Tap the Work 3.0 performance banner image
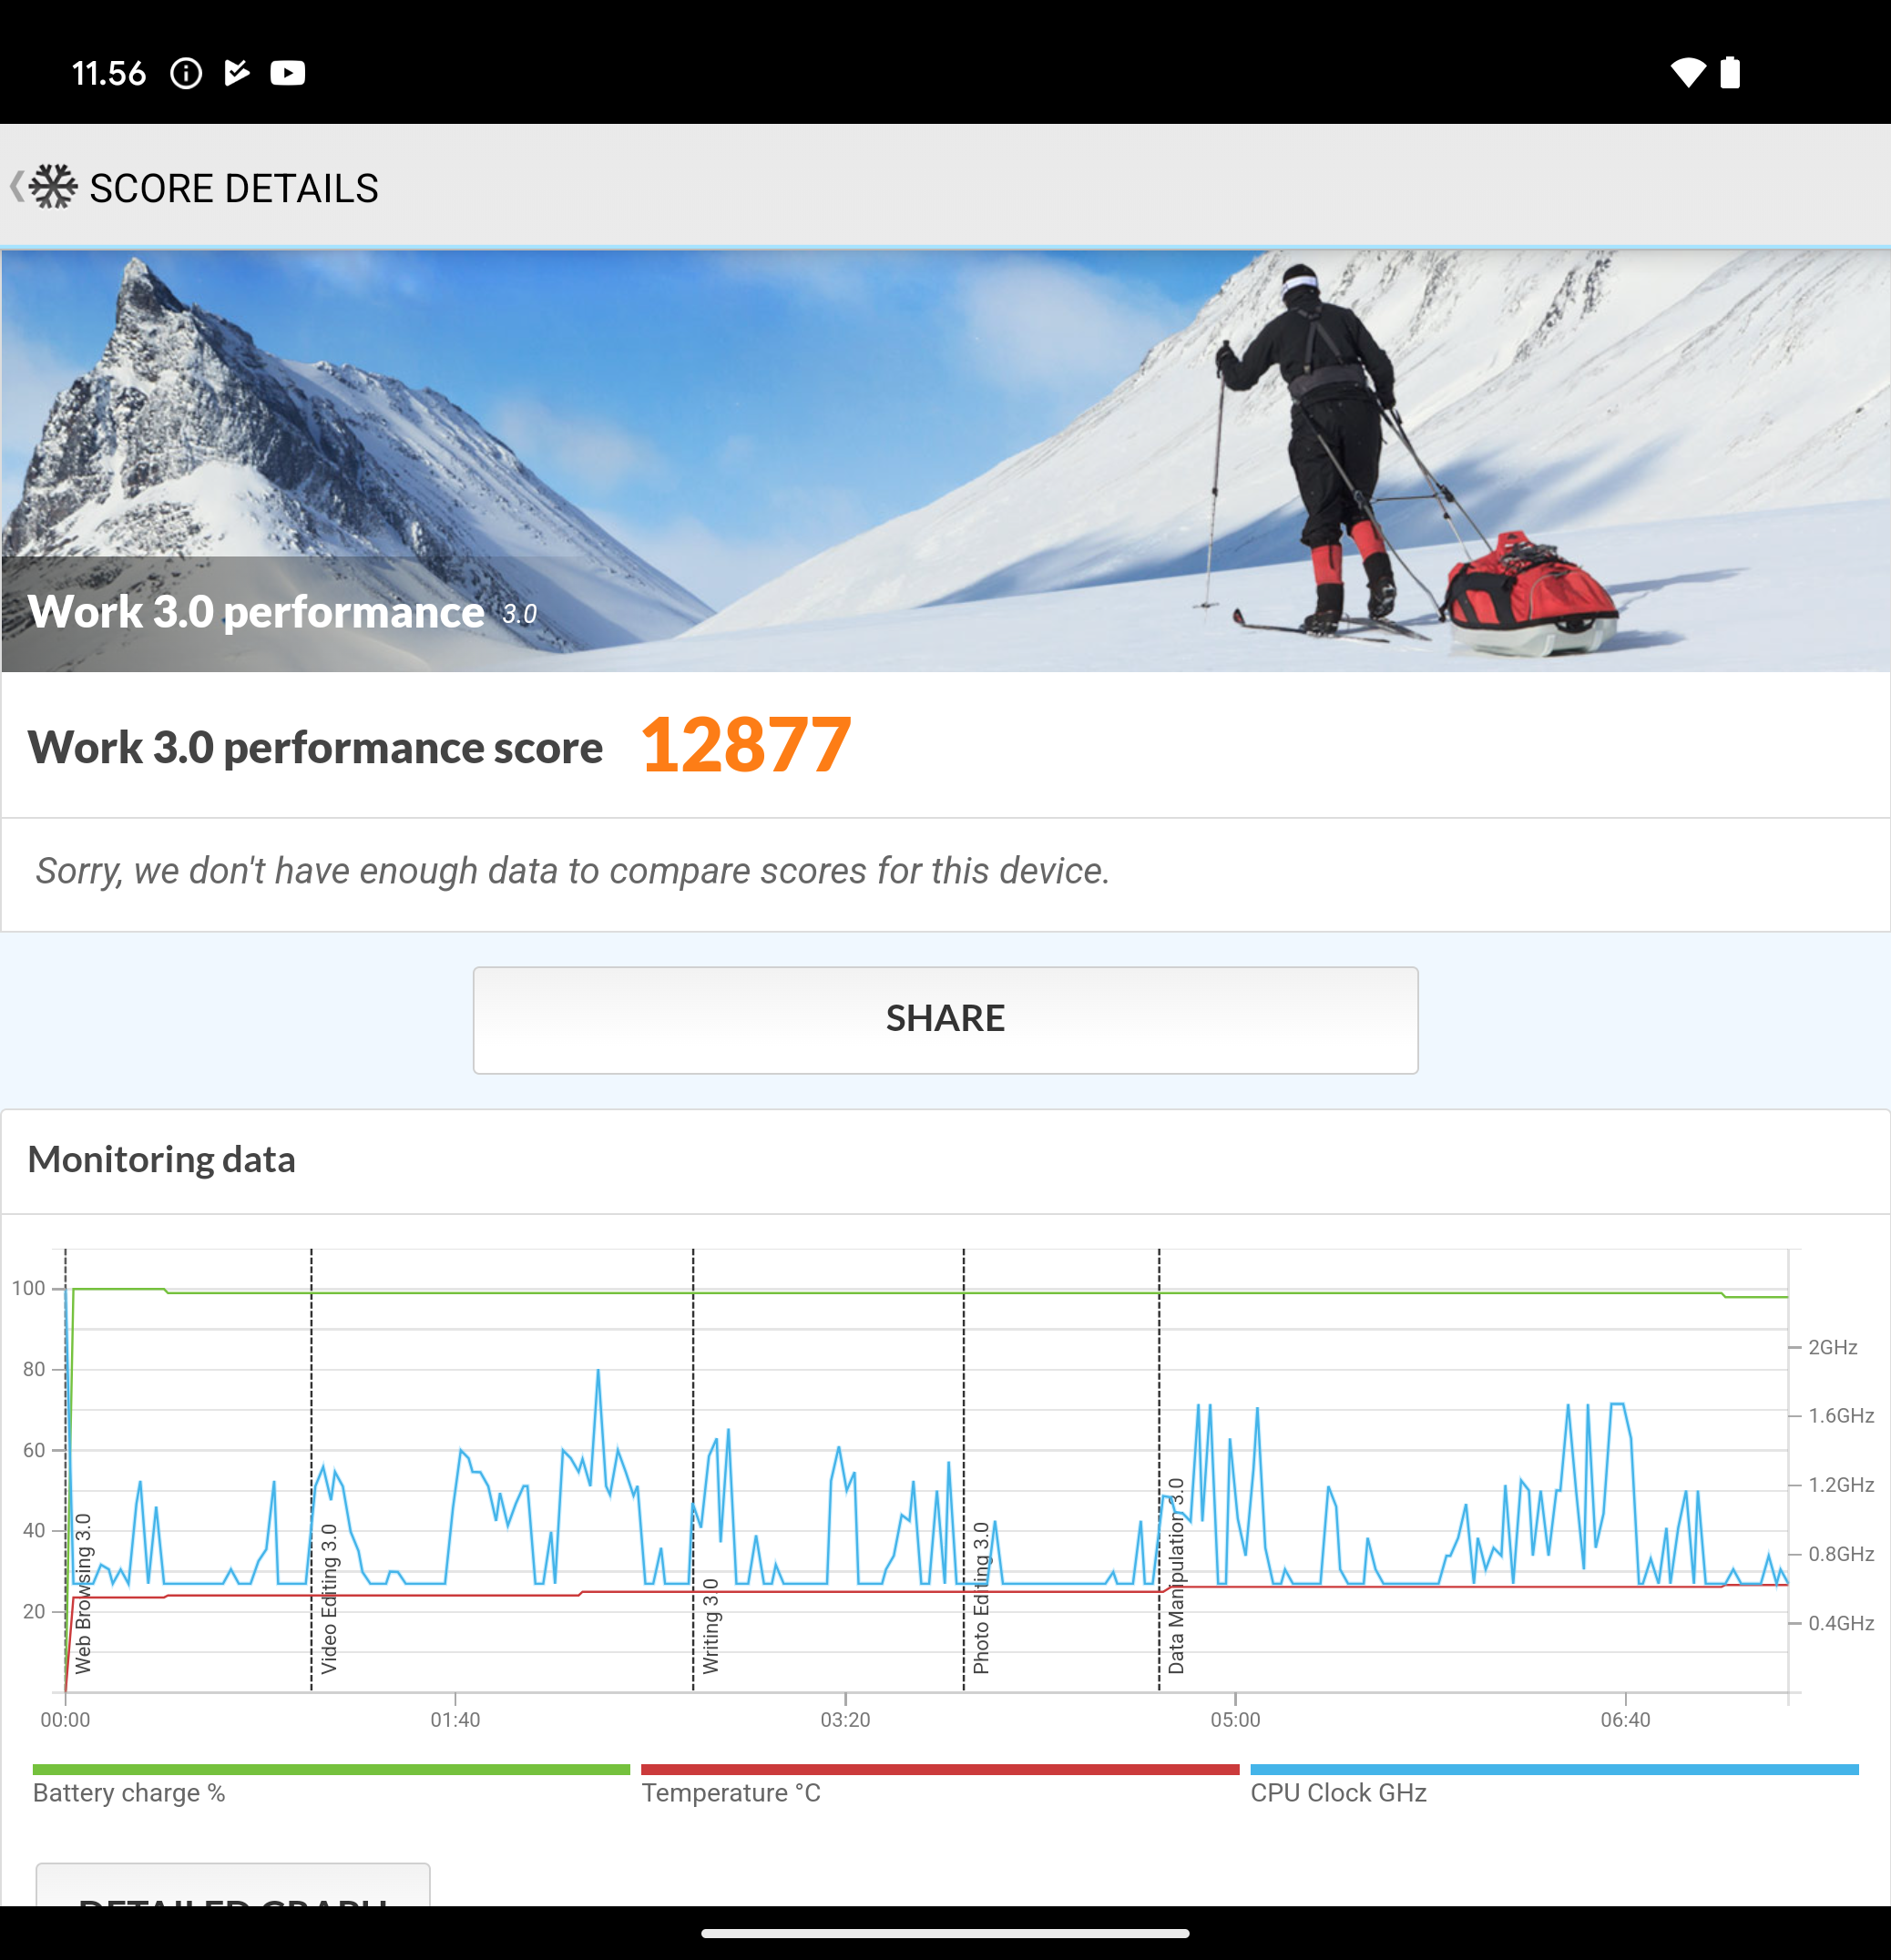 (x=946, y=461)
